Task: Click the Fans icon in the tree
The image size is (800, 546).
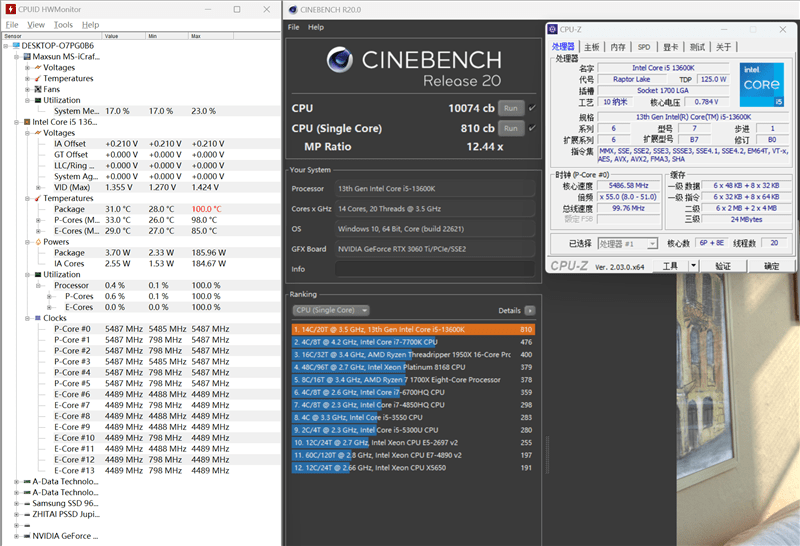Action: point(38,89)
